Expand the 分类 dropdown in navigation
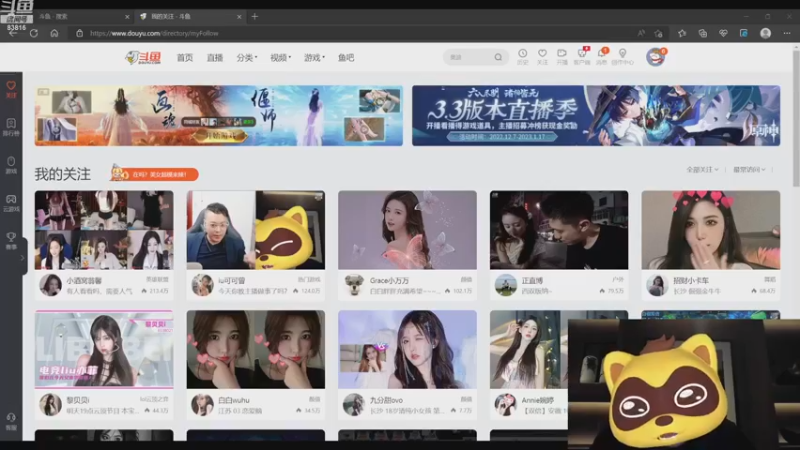 [x=247, y=58]
